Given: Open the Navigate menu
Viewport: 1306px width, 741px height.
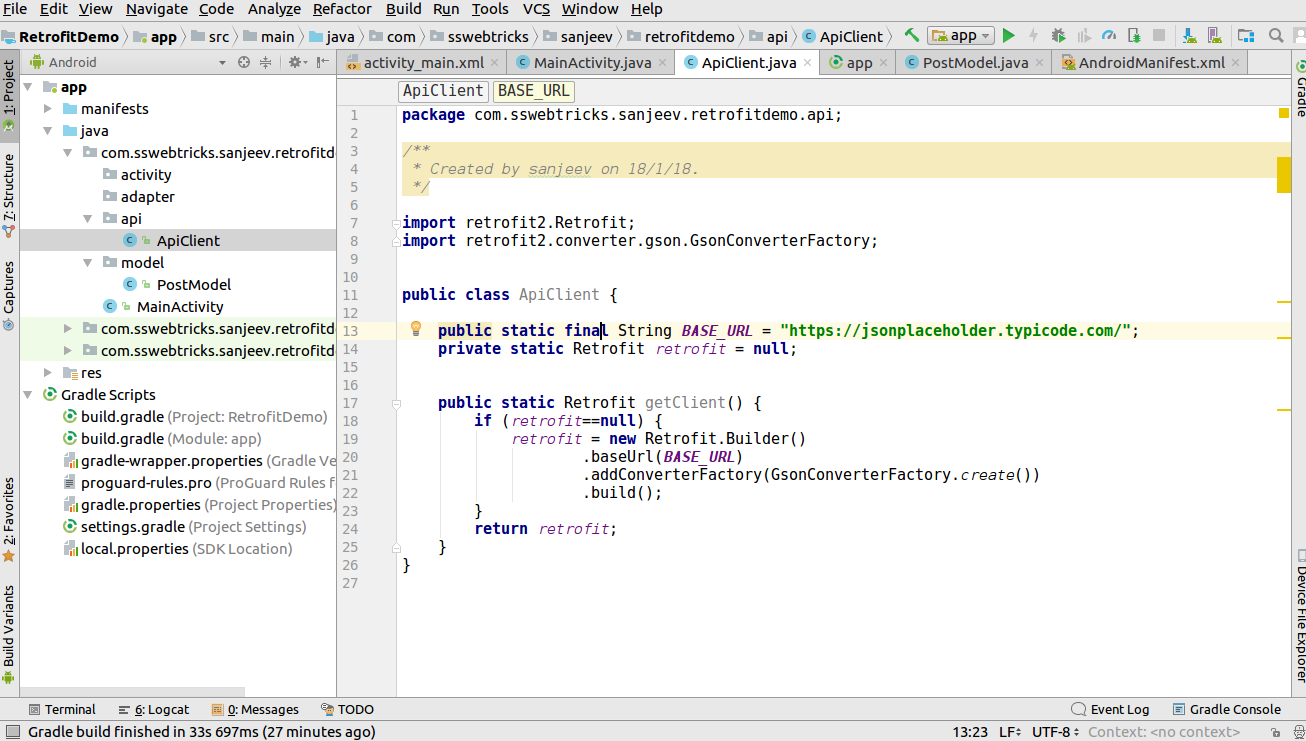Looking at the screenshot, I should 157,9.
